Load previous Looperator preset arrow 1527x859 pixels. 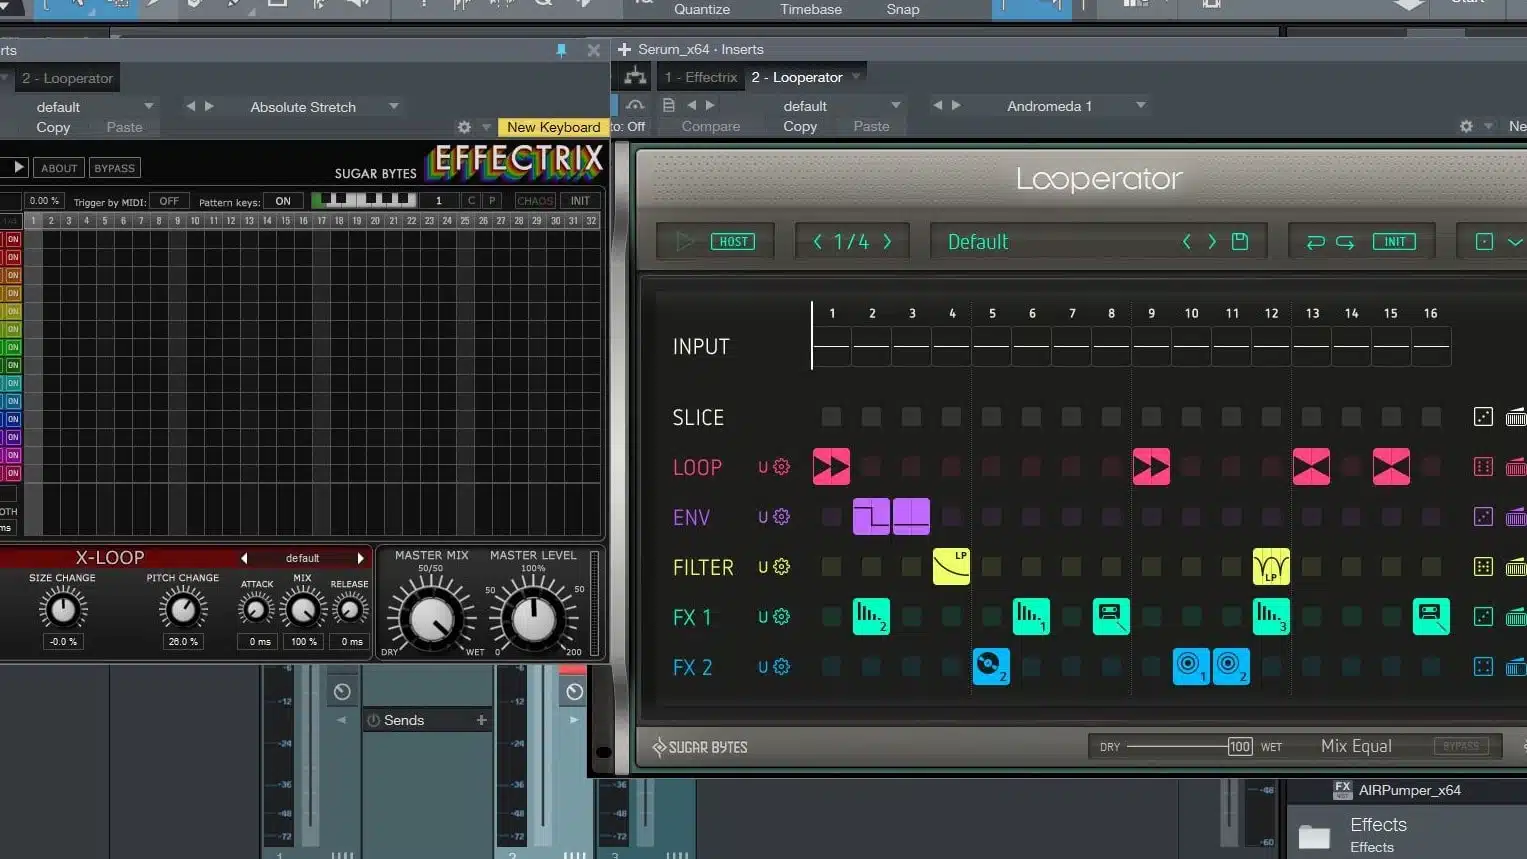coord(1187,242)
